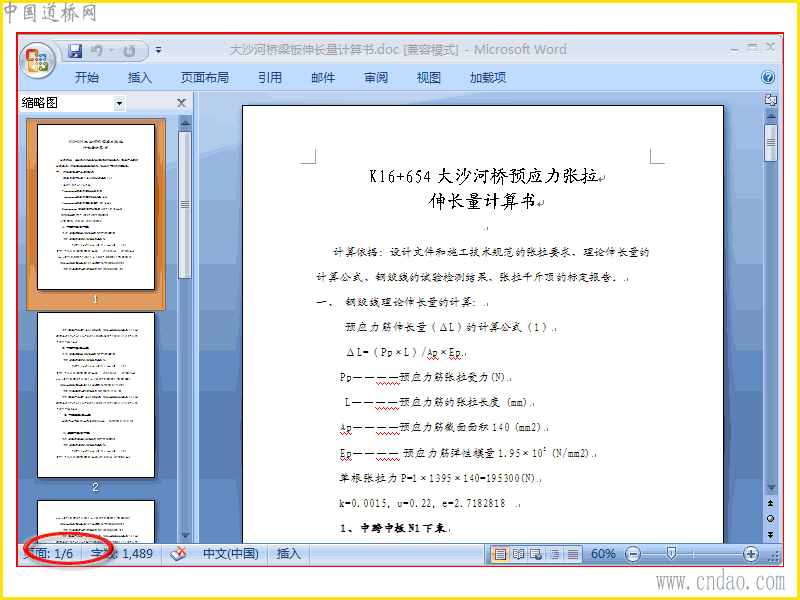The height and width of the screenshot is (600, 800).
Task: Toggle Print Layout view button
Action: pyautogui.click(x=500, y=554)
